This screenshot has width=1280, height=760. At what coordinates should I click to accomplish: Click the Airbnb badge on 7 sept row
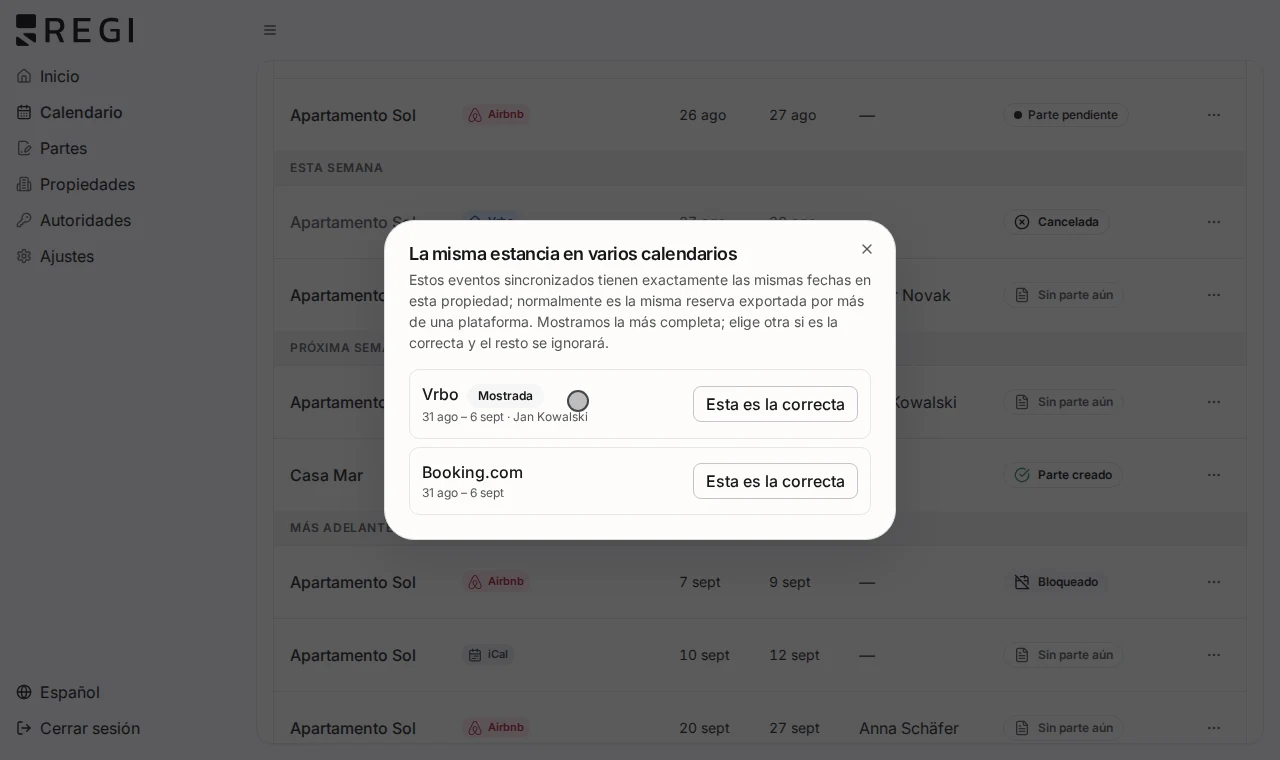pos(496,582)
